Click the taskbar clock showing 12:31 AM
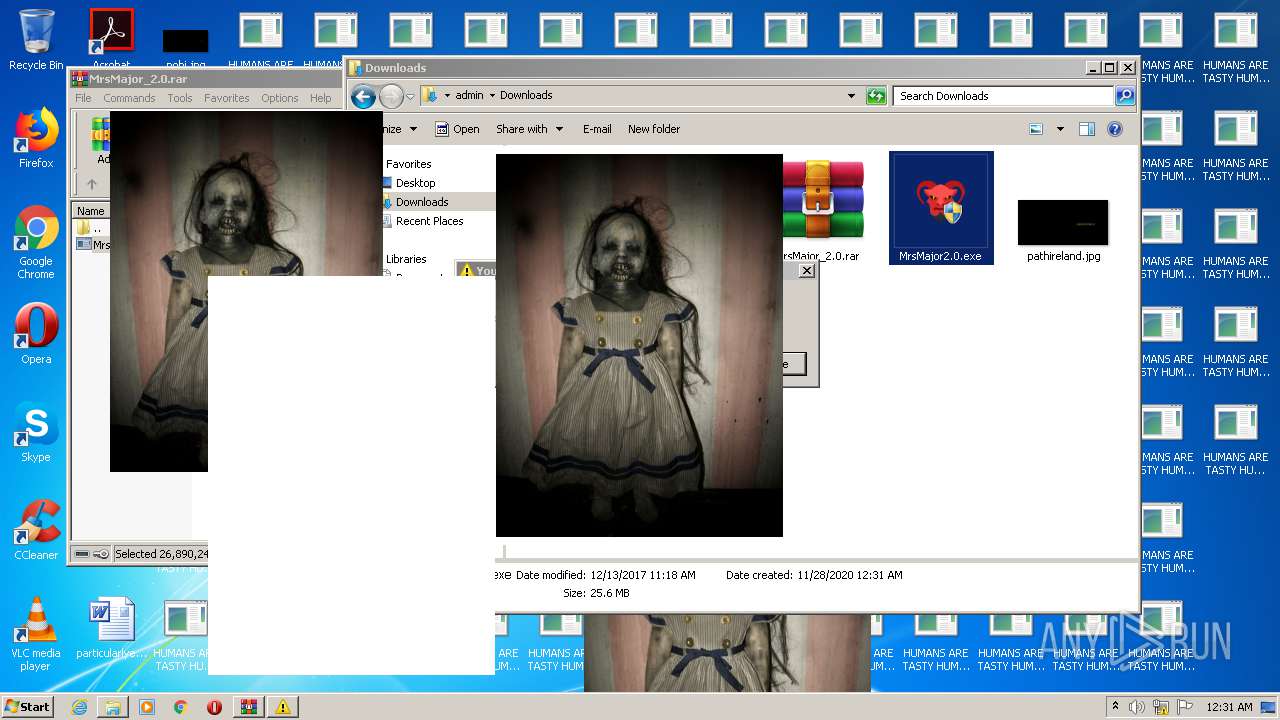 [1230, 707]
